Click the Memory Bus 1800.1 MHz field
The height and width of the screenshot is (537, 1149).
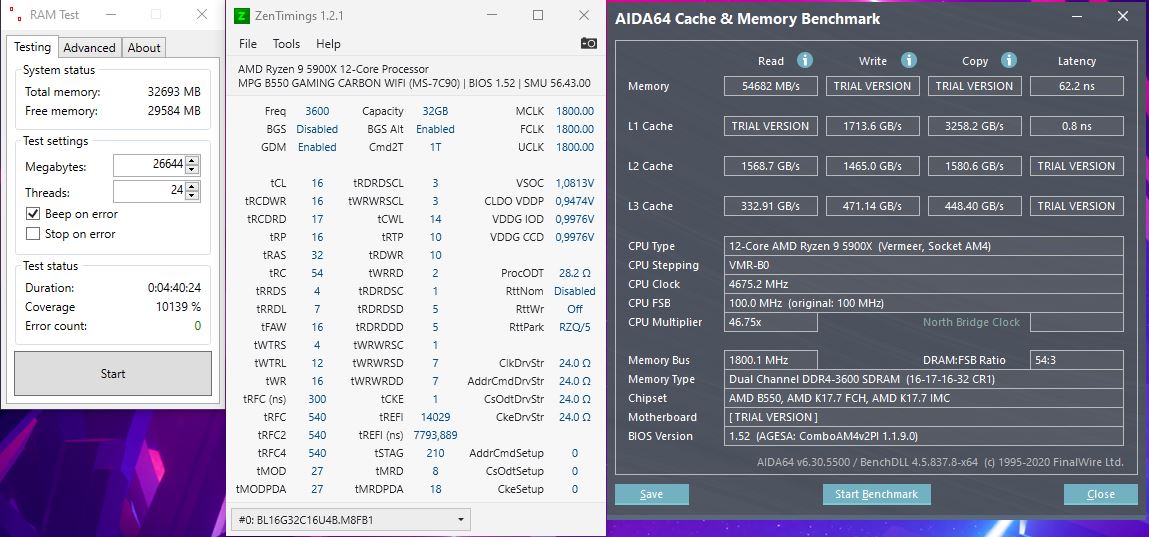point(771,360)
